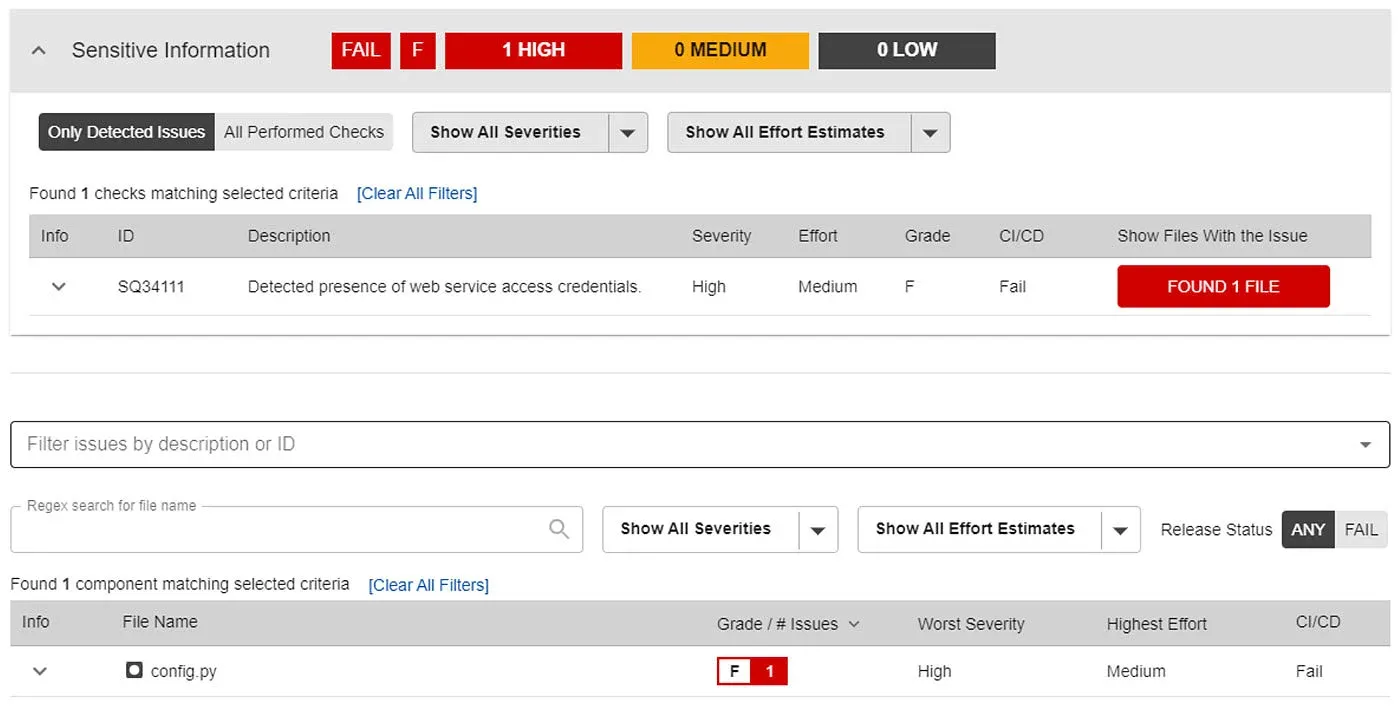
Task: Click the F 1 grade badge for config.py
Action: pos(752,671)
